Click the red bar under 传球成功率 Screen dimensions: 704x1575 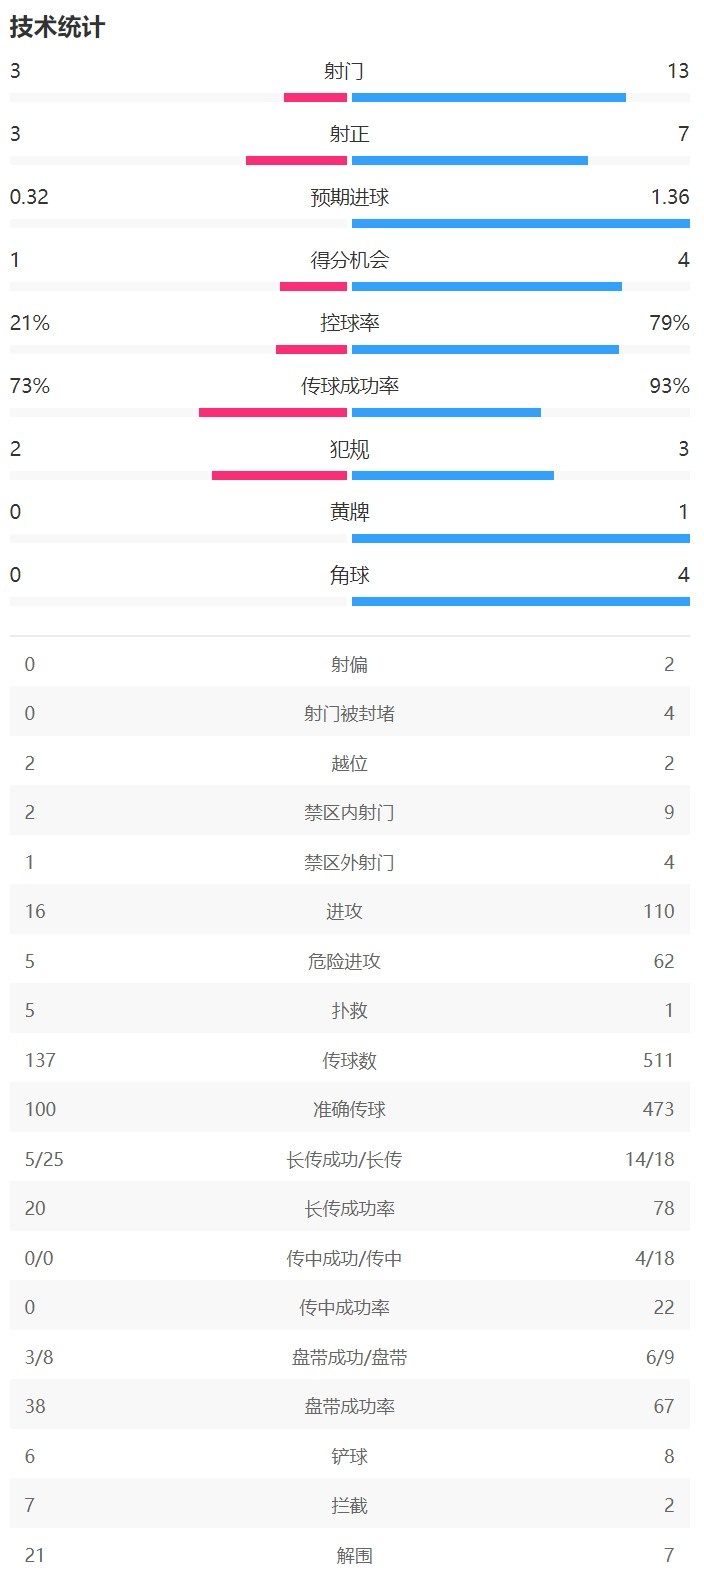click(x=272, y=412)
